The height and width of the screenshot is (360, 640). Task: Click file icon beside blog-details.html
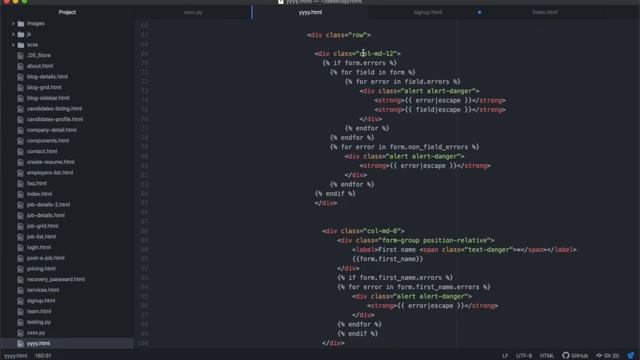(x=20, y=77)
